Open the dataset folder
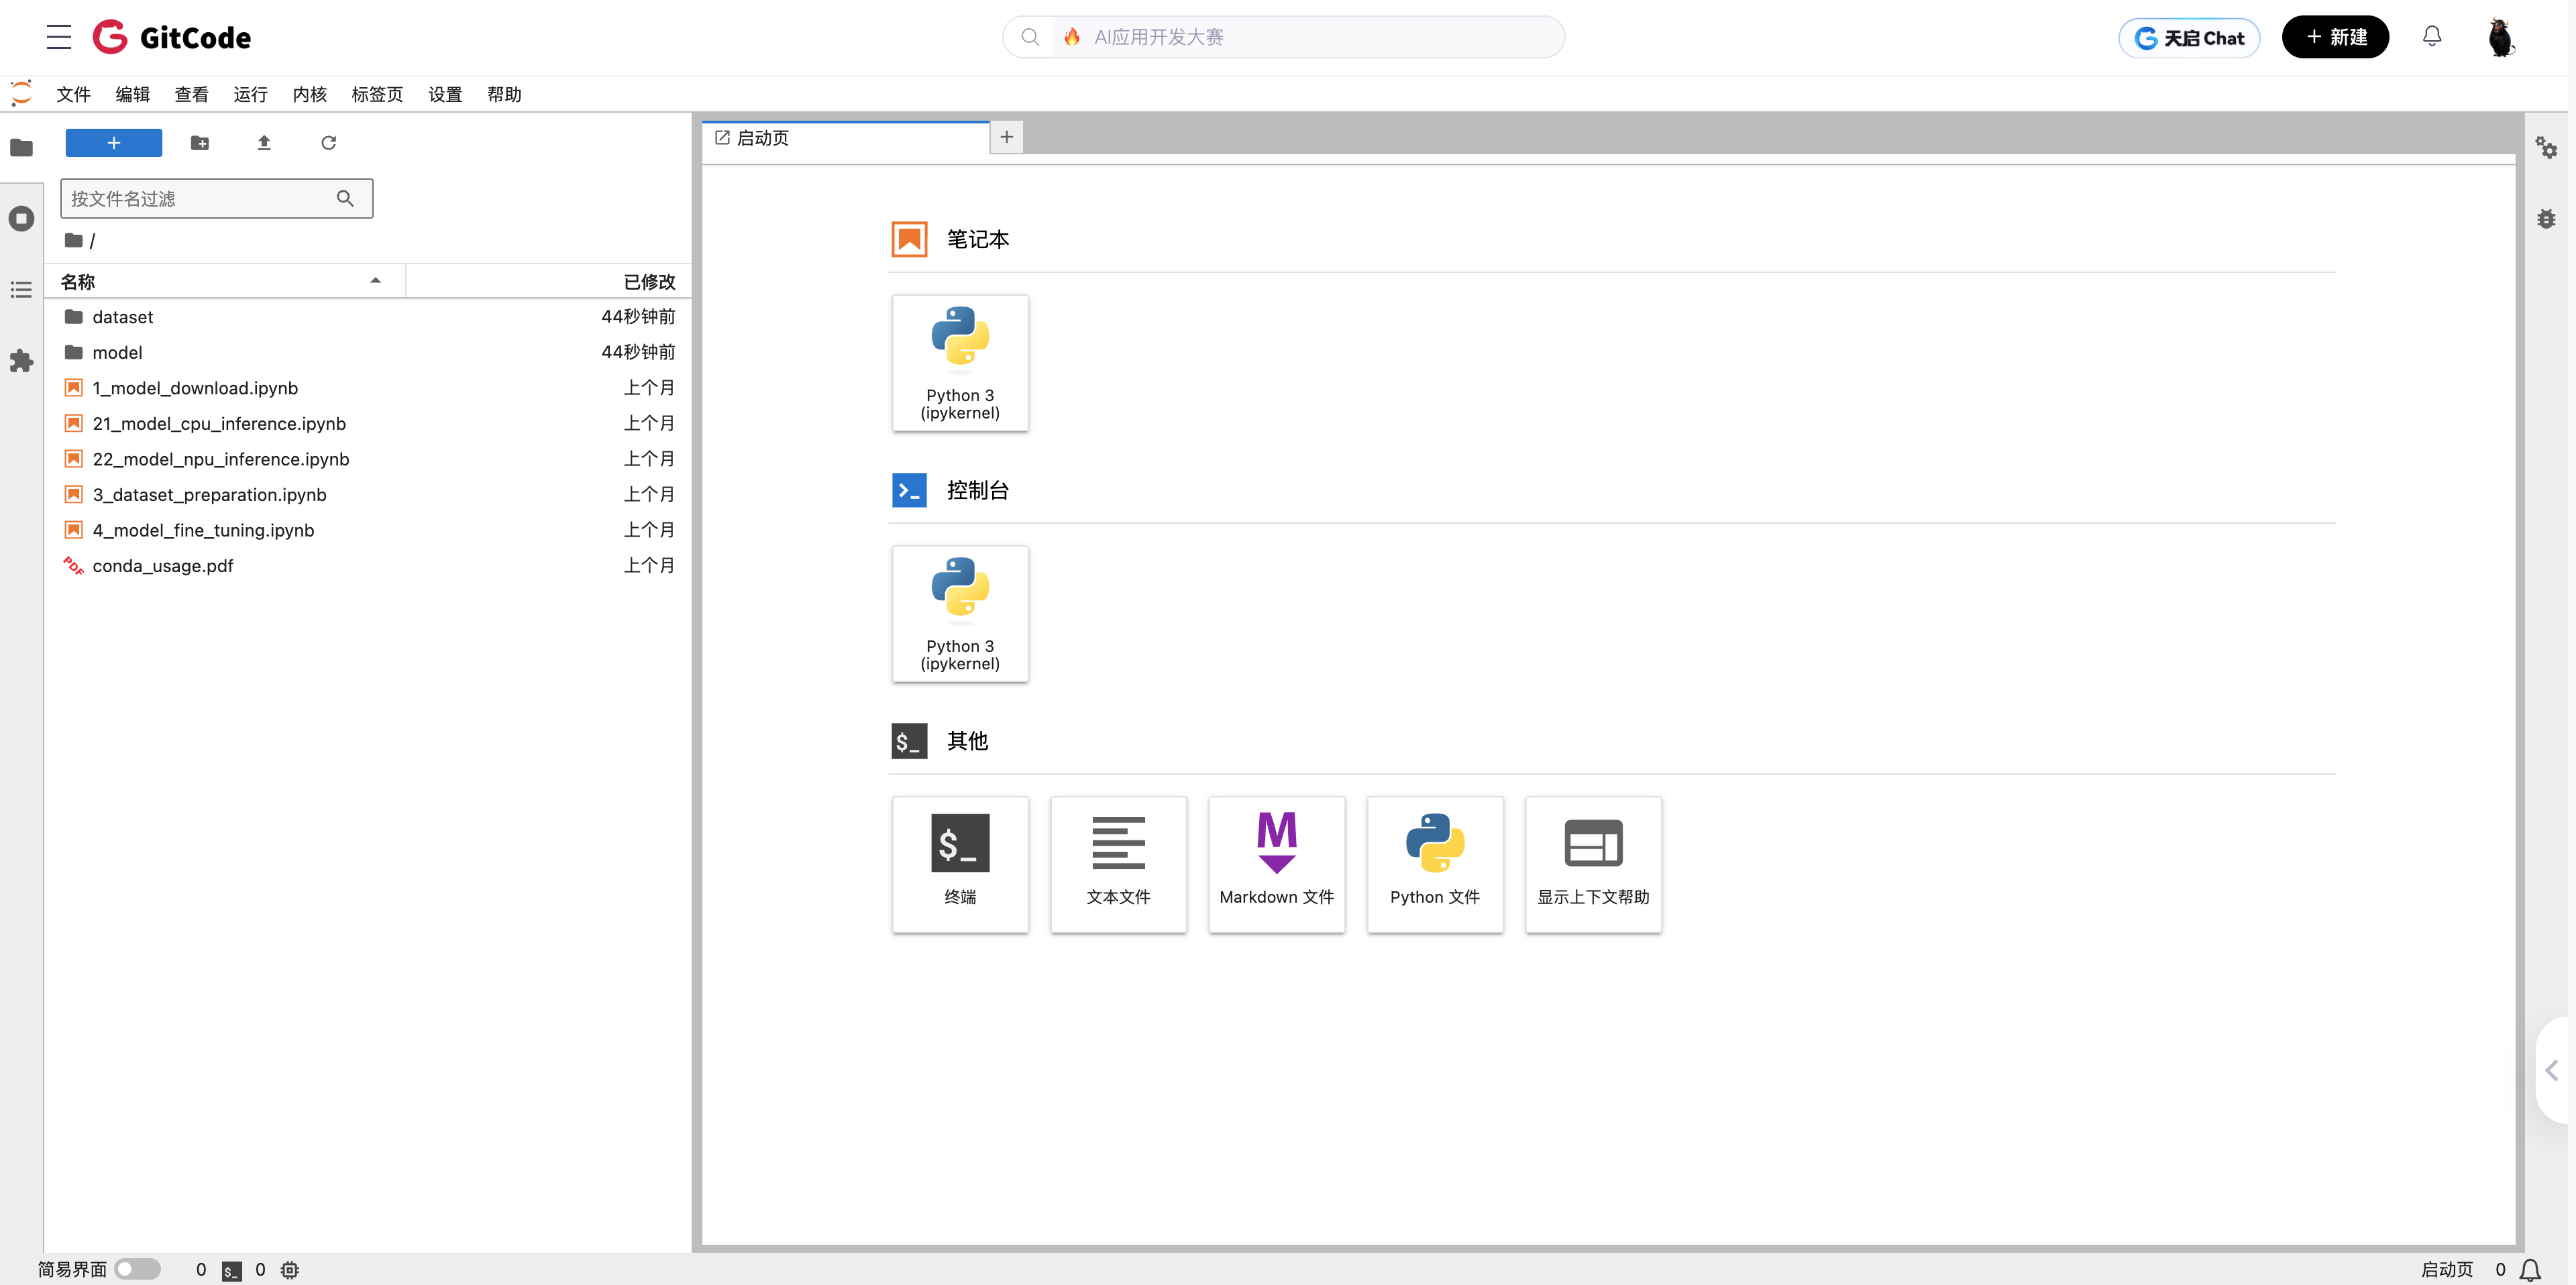The image size is (2576, 1285). pos(122,317)
